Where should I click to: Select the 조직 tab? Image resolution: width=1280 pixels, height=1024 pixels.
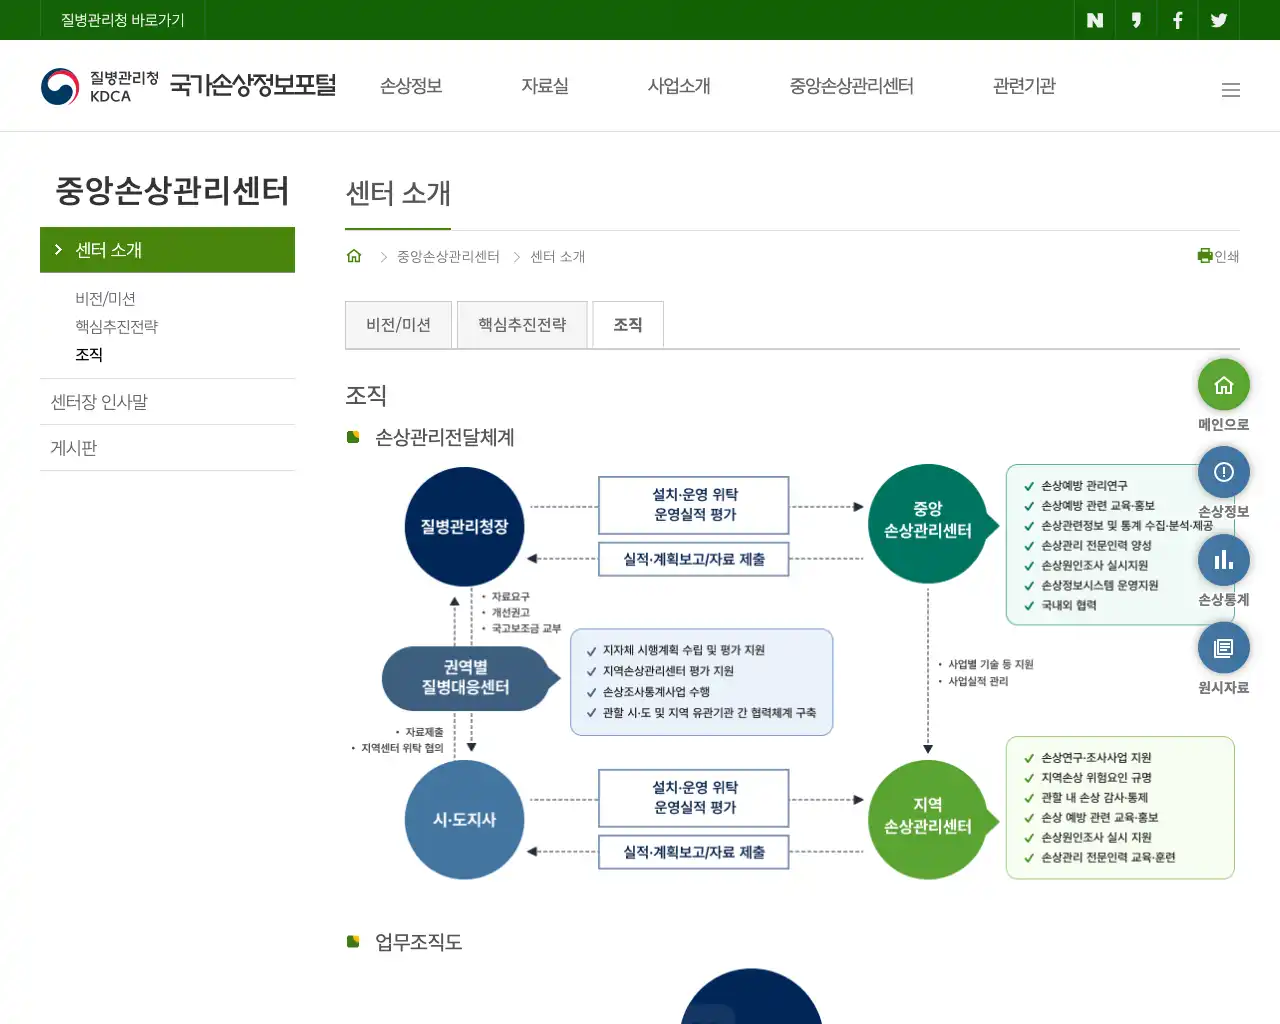[628, 324]
